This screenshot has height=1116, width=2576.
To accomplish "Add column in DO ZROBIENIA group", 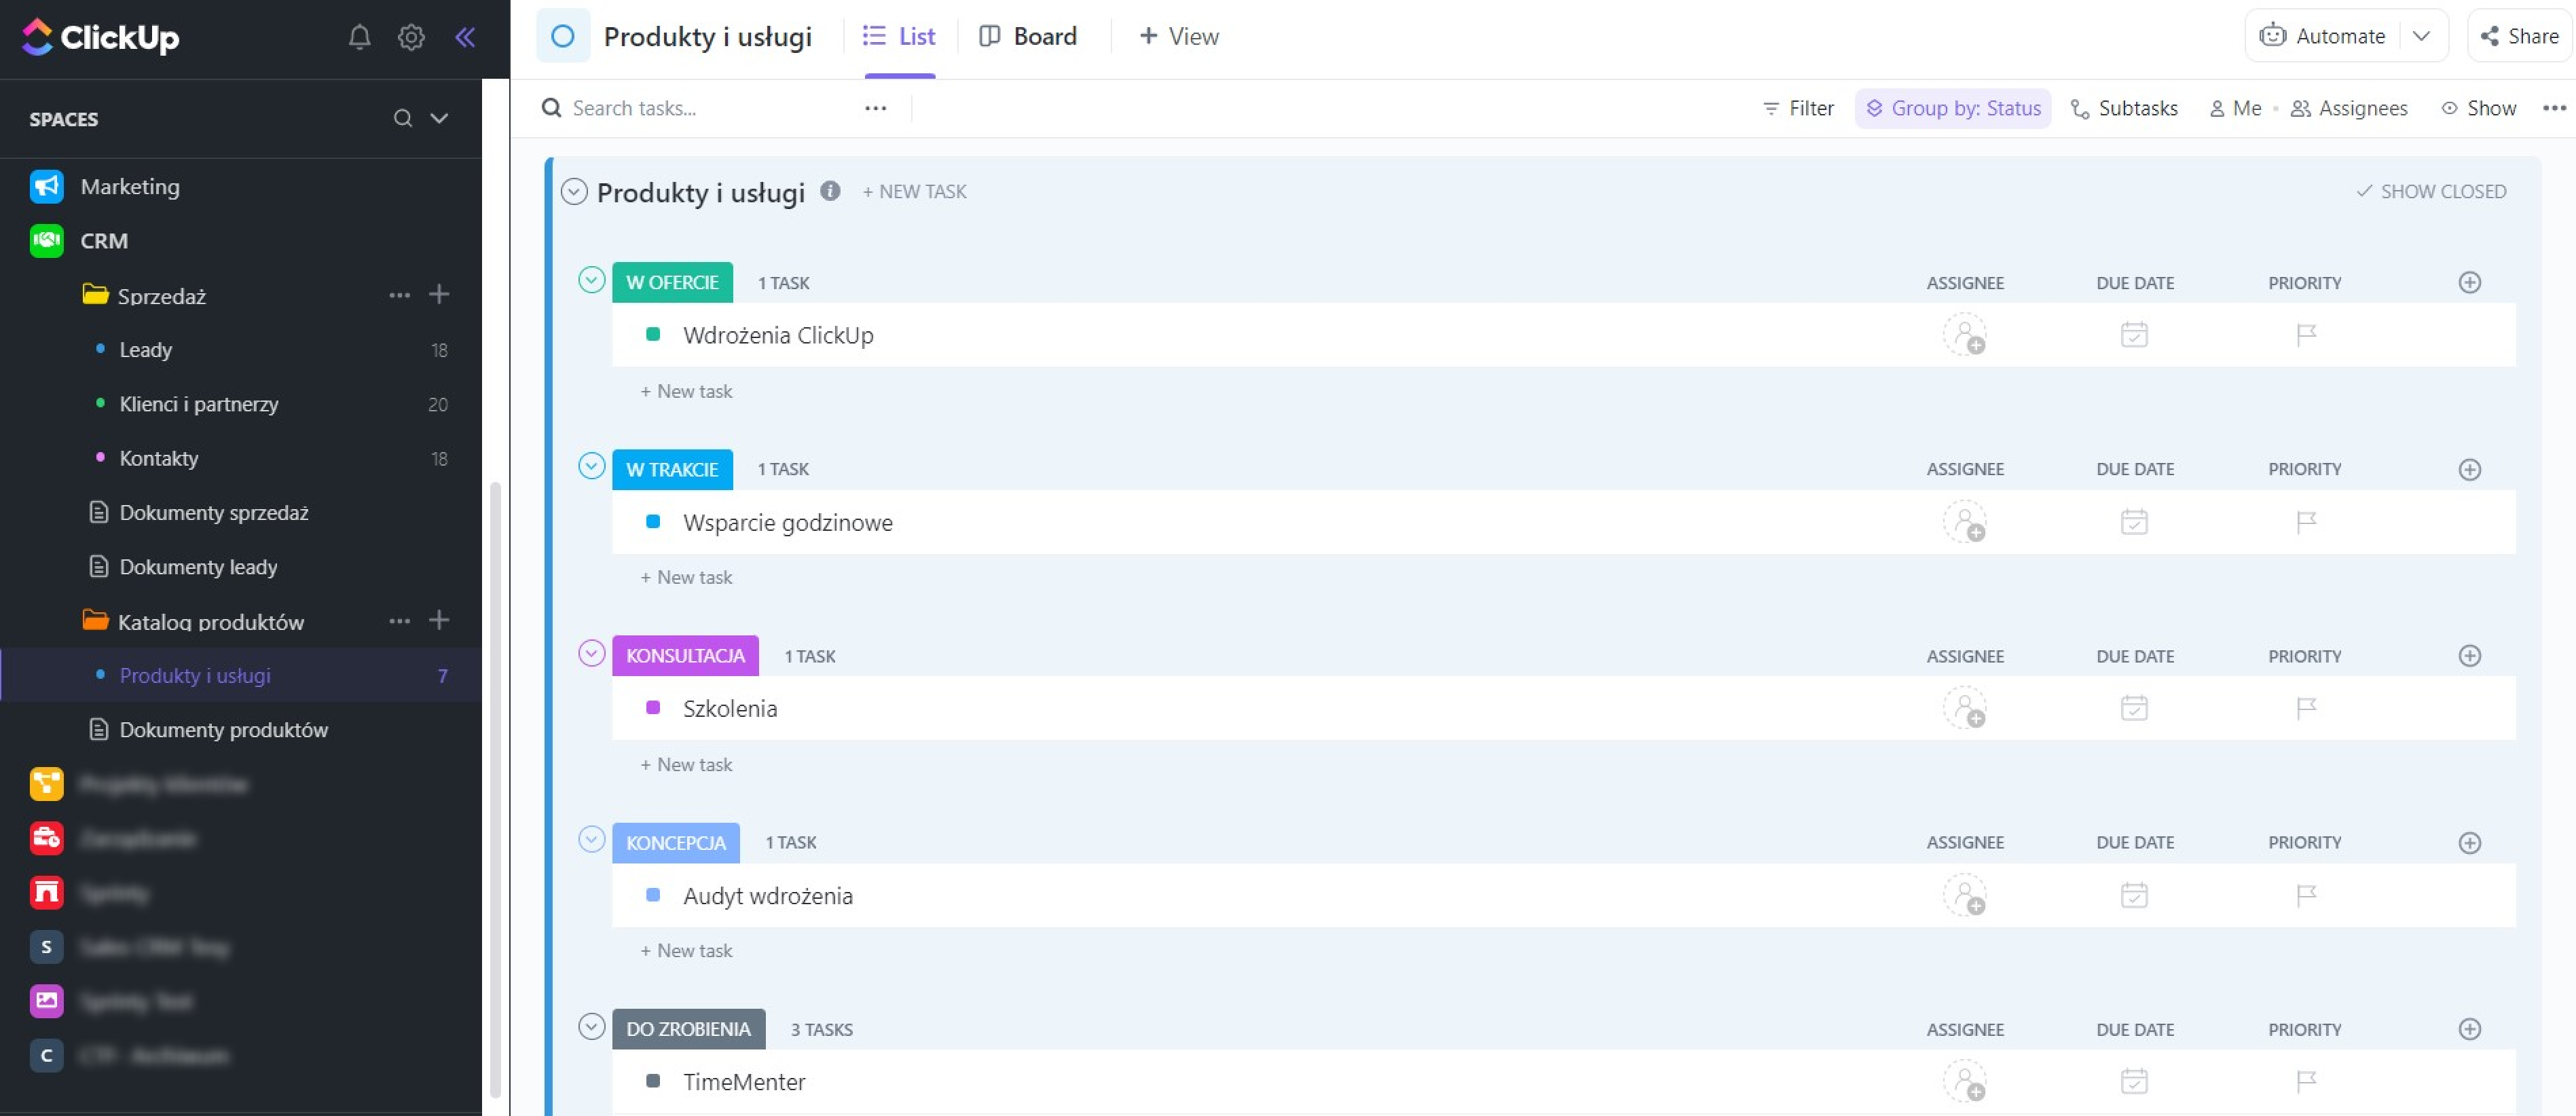I will click(x=2469, y=1029).
